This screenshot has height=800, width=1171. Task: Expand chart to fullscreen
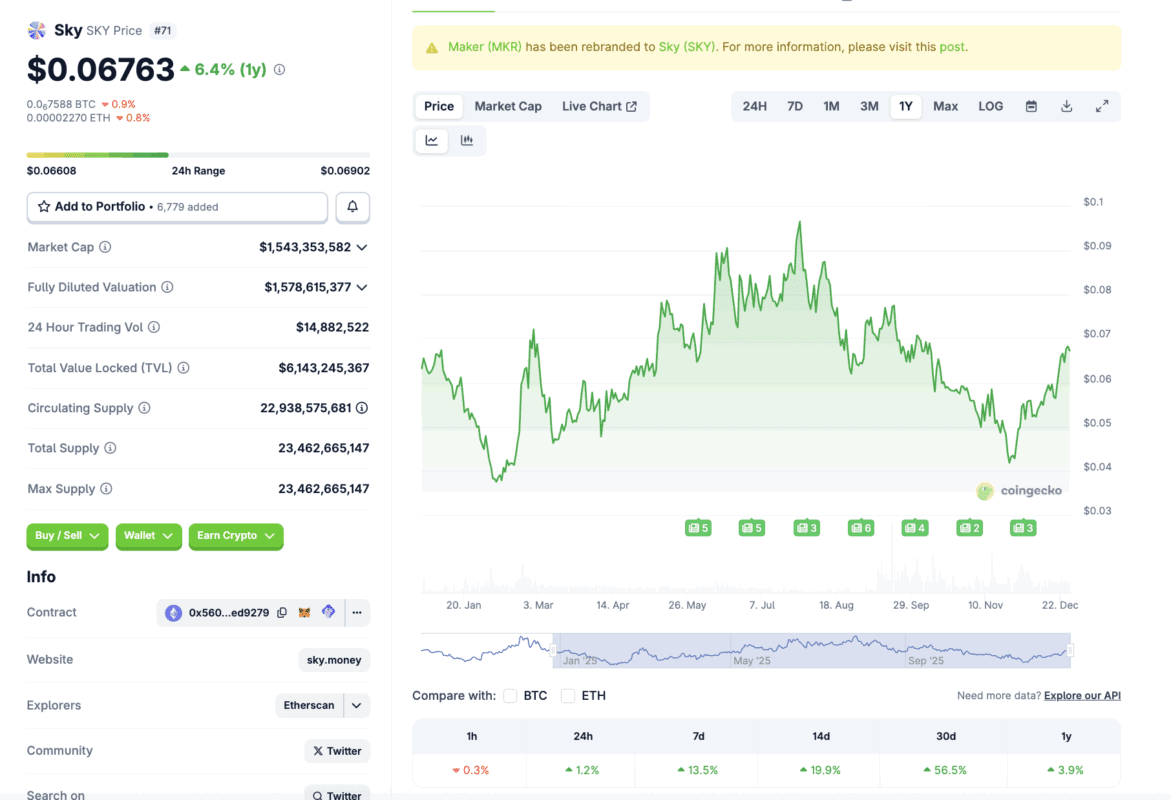point(1102,106)
